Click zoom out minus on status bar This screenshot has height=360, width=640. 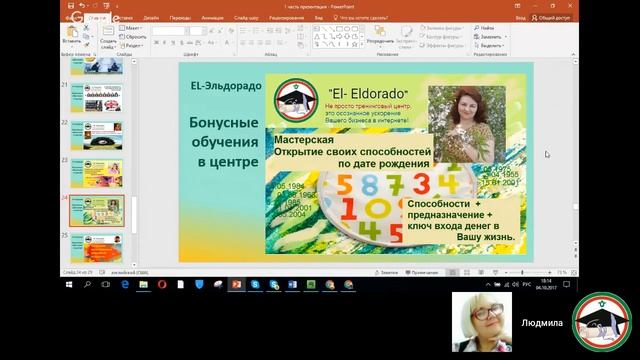506,272
